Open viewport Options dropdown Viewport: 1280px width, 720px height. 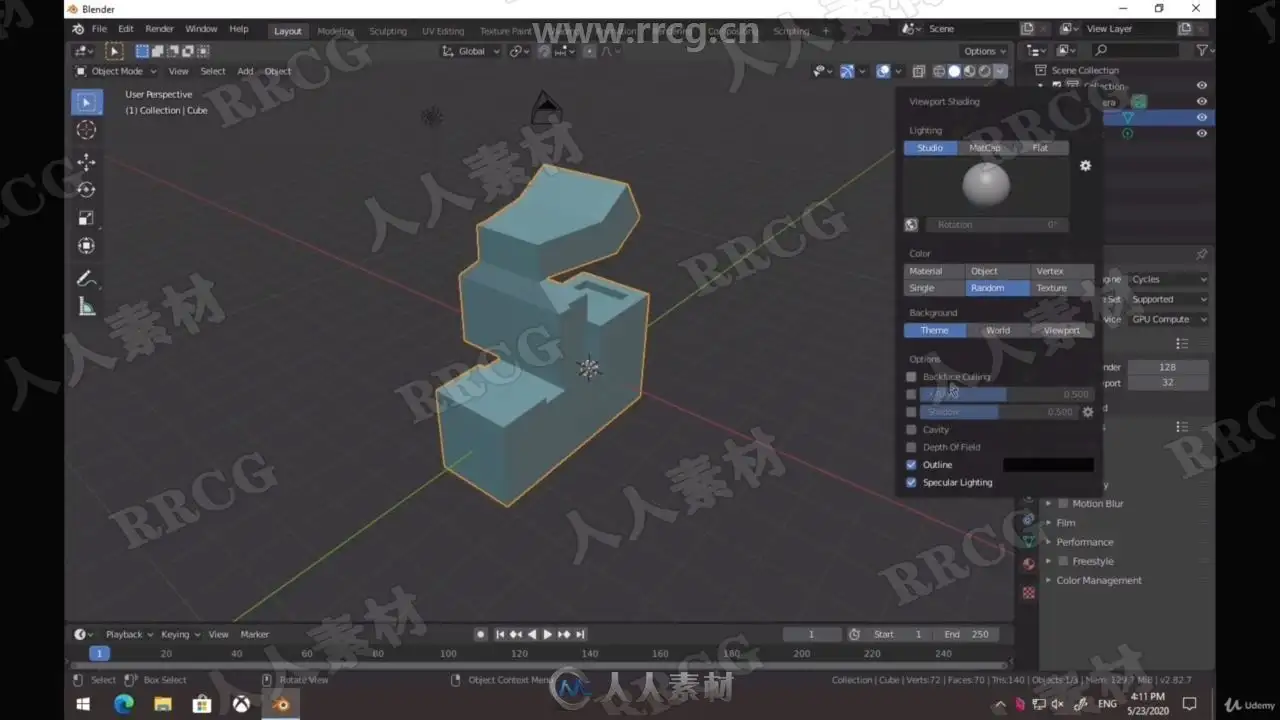click(x=985, y=51)
